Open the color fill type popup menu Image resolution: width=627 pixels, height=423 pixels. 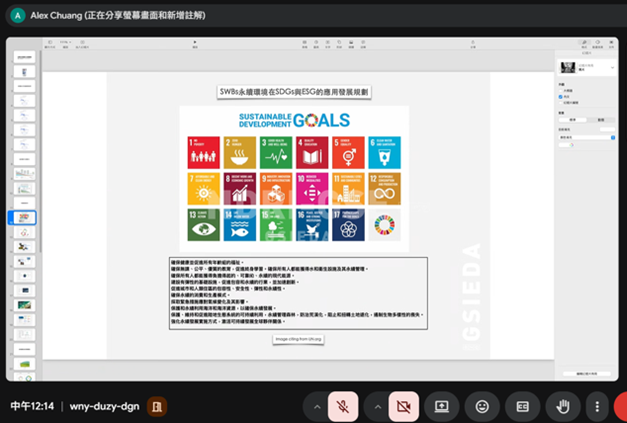click(x=587, y=137)
